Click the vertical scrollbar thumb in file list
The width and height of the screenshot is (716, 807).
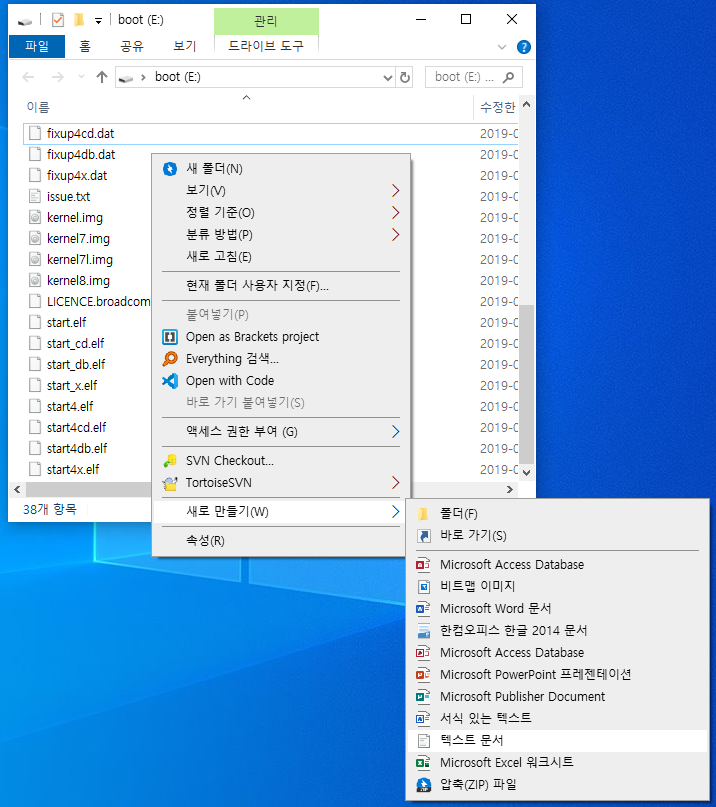[527, 384]
